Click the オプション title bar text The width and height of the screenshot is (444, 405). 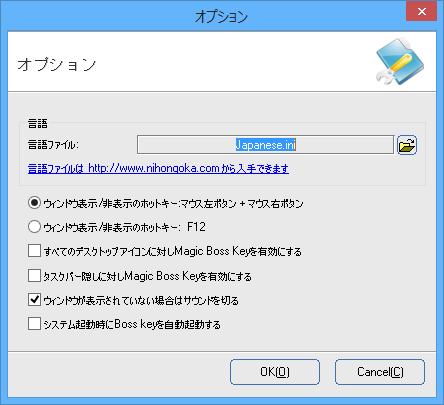point(221,16)
